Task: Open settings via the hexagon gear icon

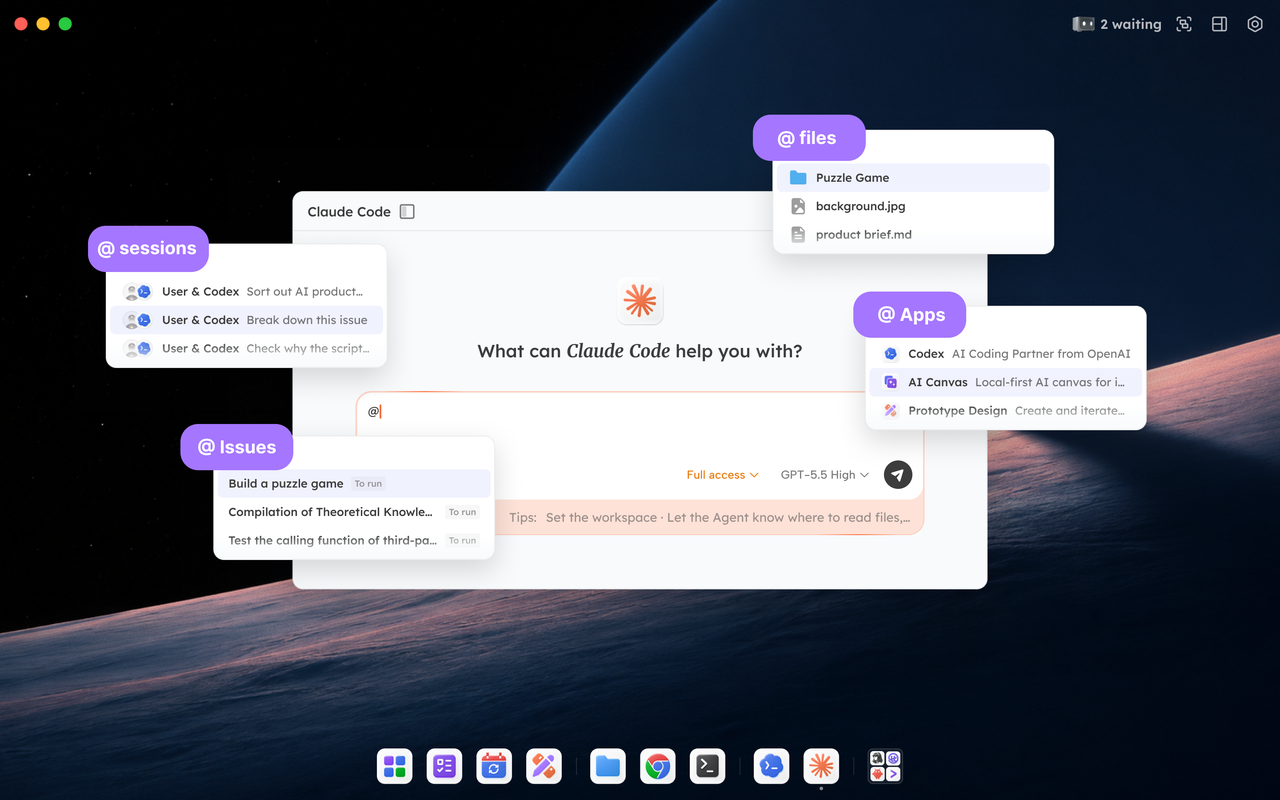Action: point(1255,24)
